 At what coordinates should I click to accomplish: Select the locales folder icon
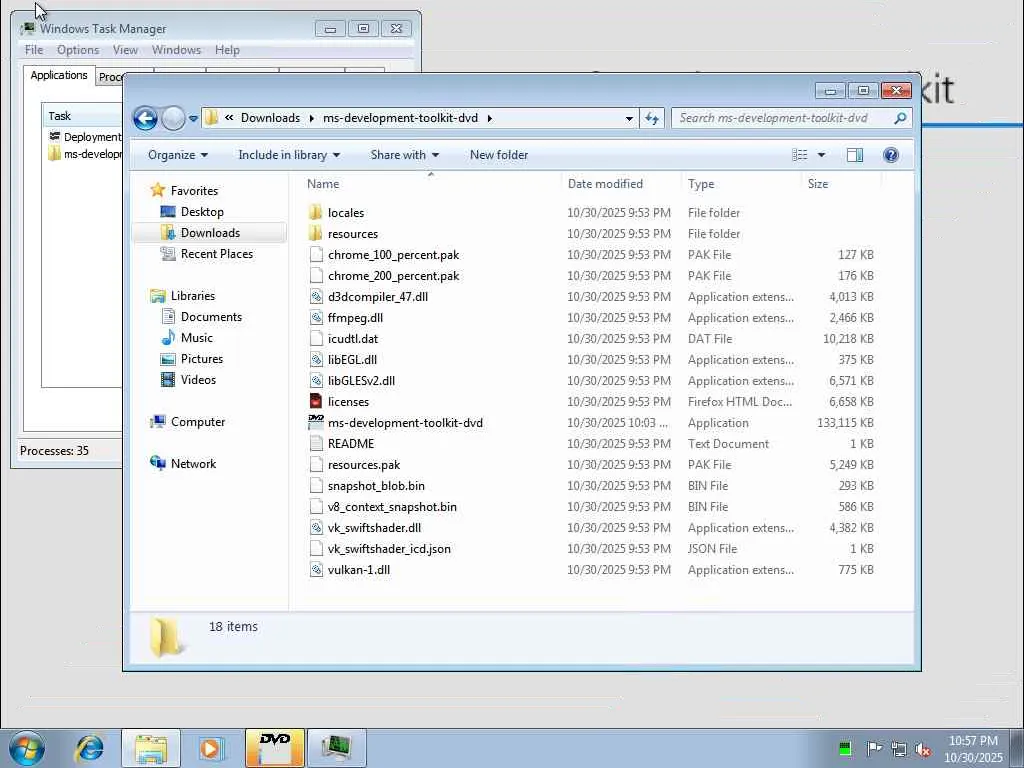(316, 213)
